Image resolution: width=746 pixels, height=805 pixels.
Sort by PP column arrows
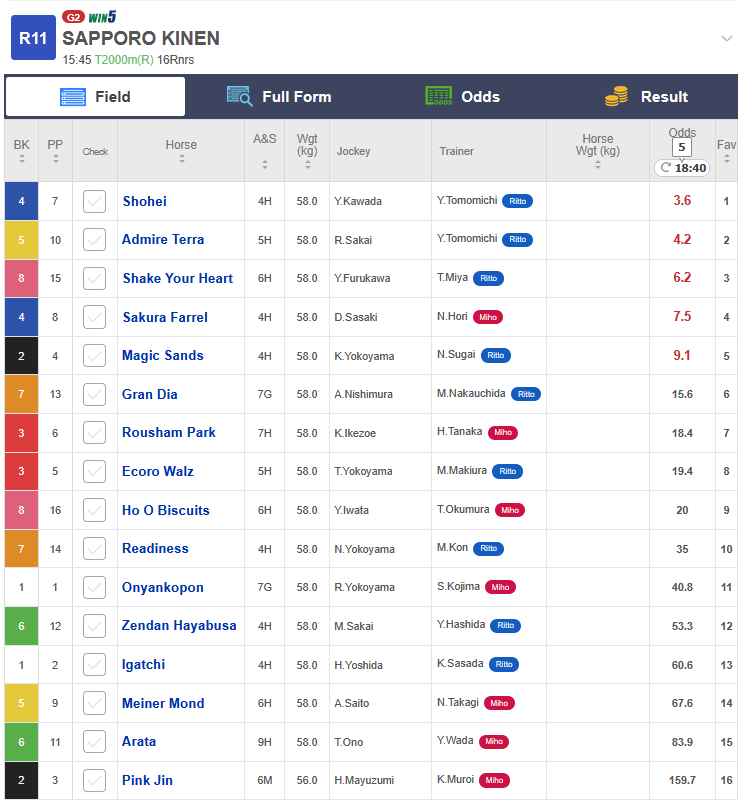(x=55, y=159)
